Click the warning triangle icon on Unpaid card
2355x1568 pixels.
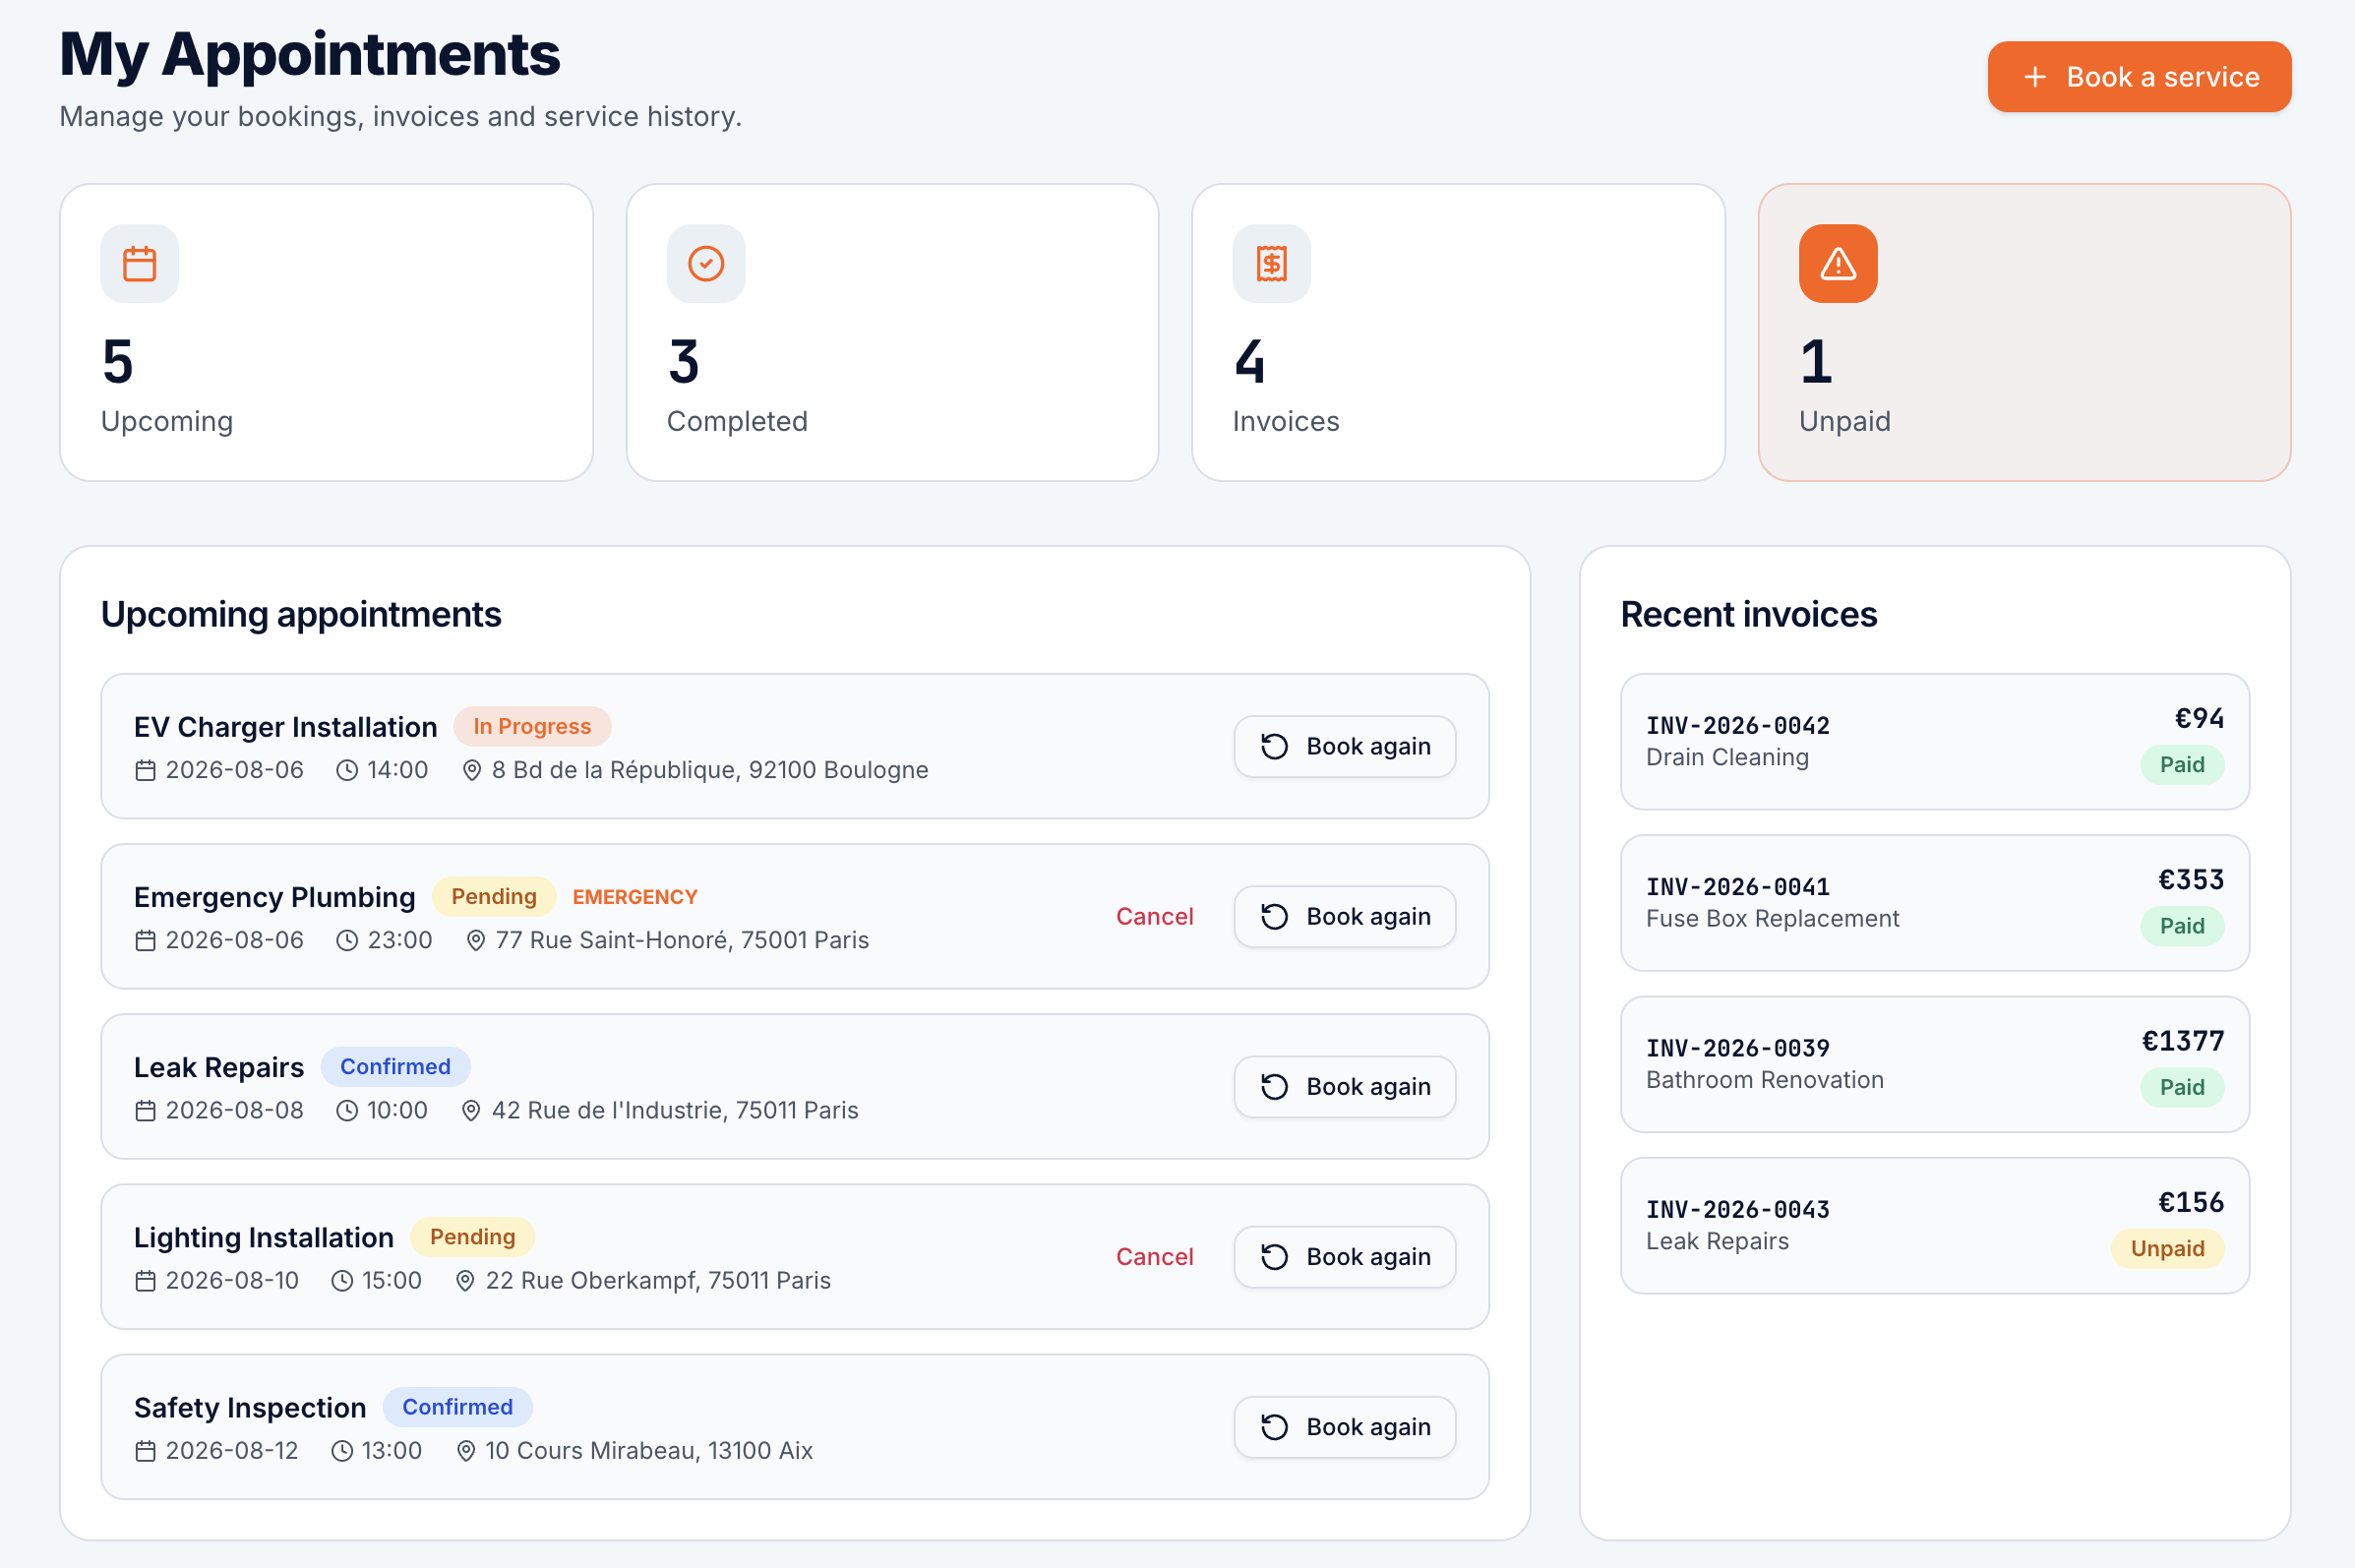pos(1838,264)
